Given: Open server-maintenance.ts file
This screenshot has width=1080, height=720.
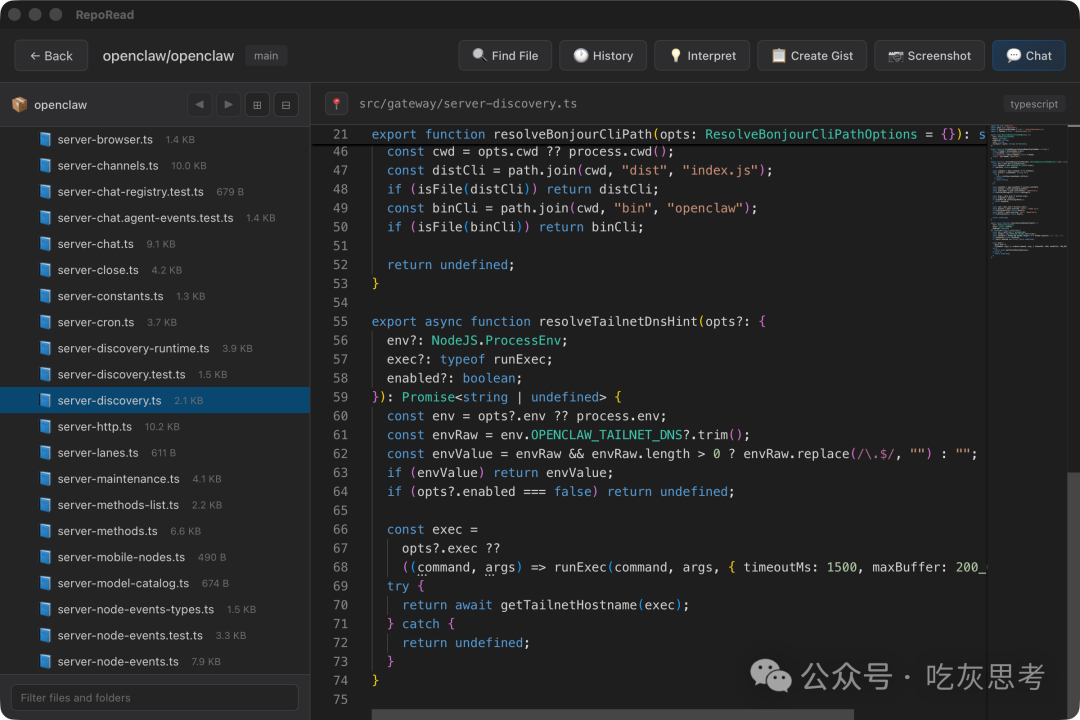Looking at the screenshot, I should [x=155, y=479].
